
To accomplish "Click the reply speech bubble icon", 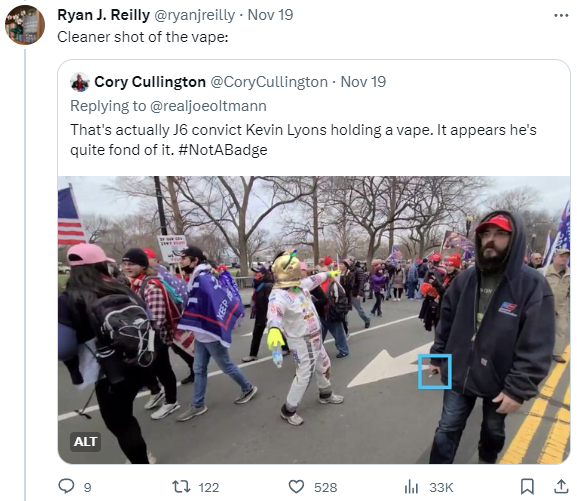I will tap(66, 486).
